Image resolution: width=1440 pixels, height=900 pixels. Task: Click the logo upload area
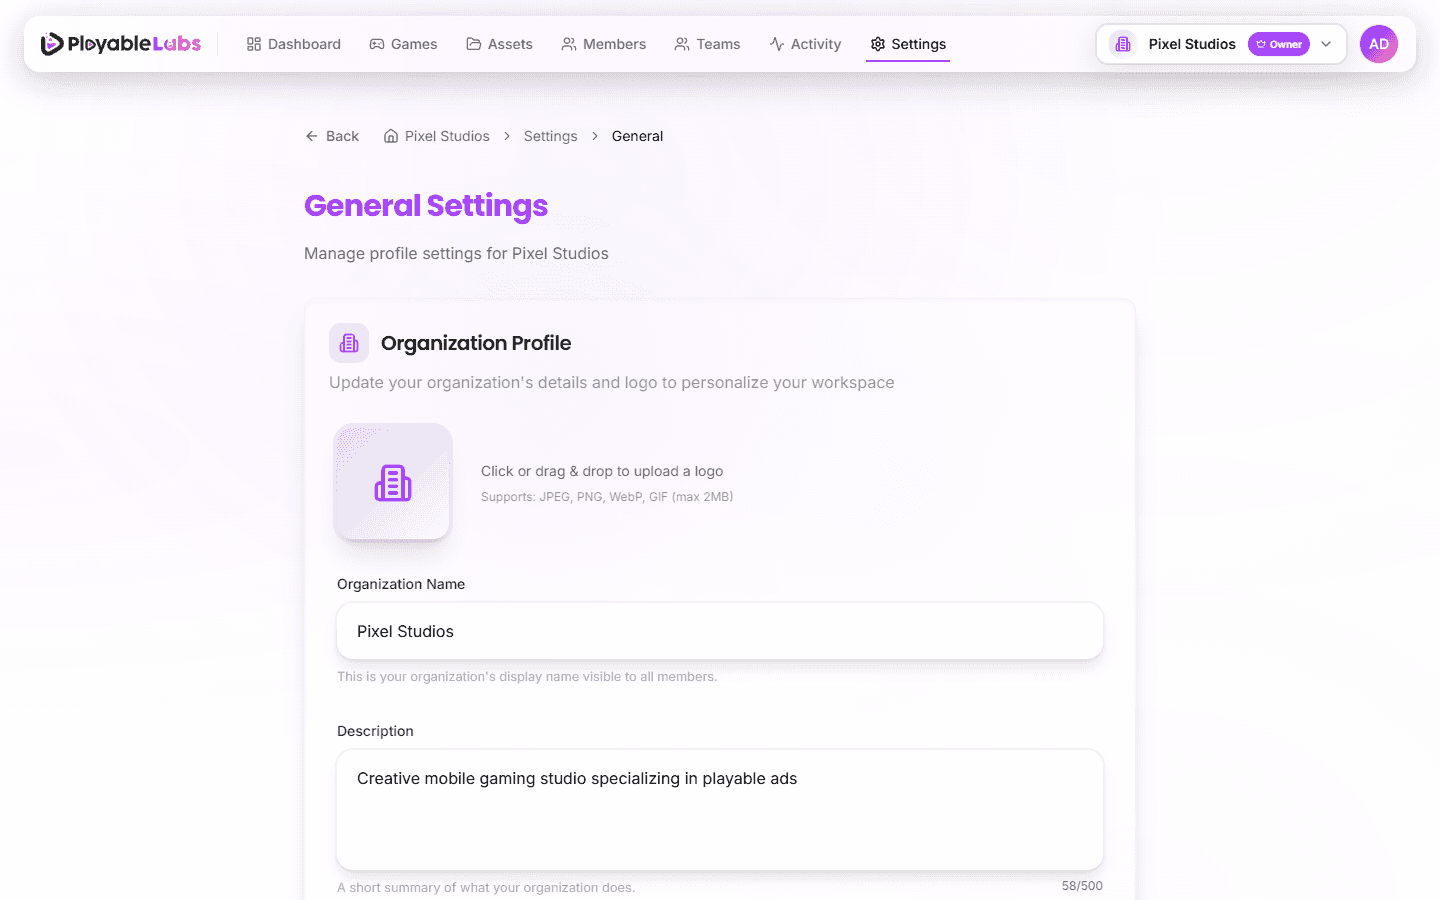pos(392,482)
